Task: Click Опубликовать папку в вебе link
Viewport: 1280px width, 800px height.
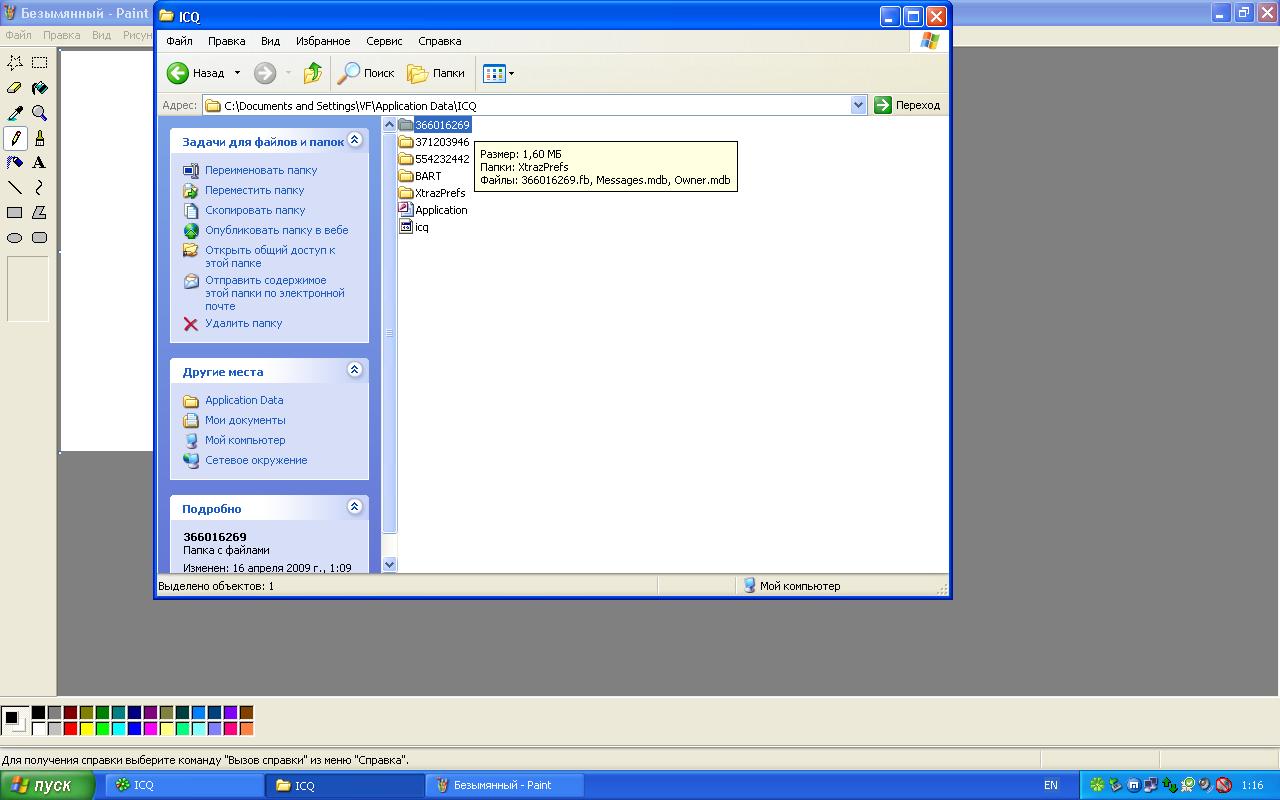Action: (x=277, y=230)
